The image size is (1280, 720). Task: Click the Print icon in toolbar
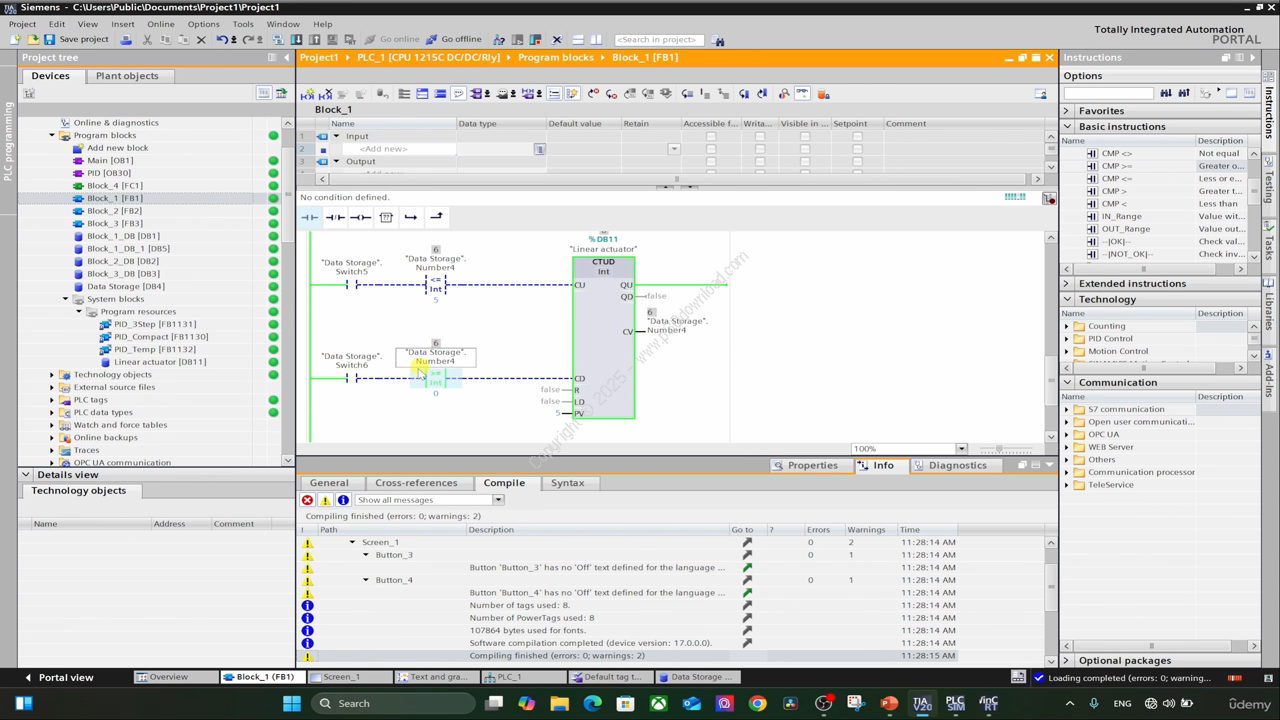[x=126, y=39]
